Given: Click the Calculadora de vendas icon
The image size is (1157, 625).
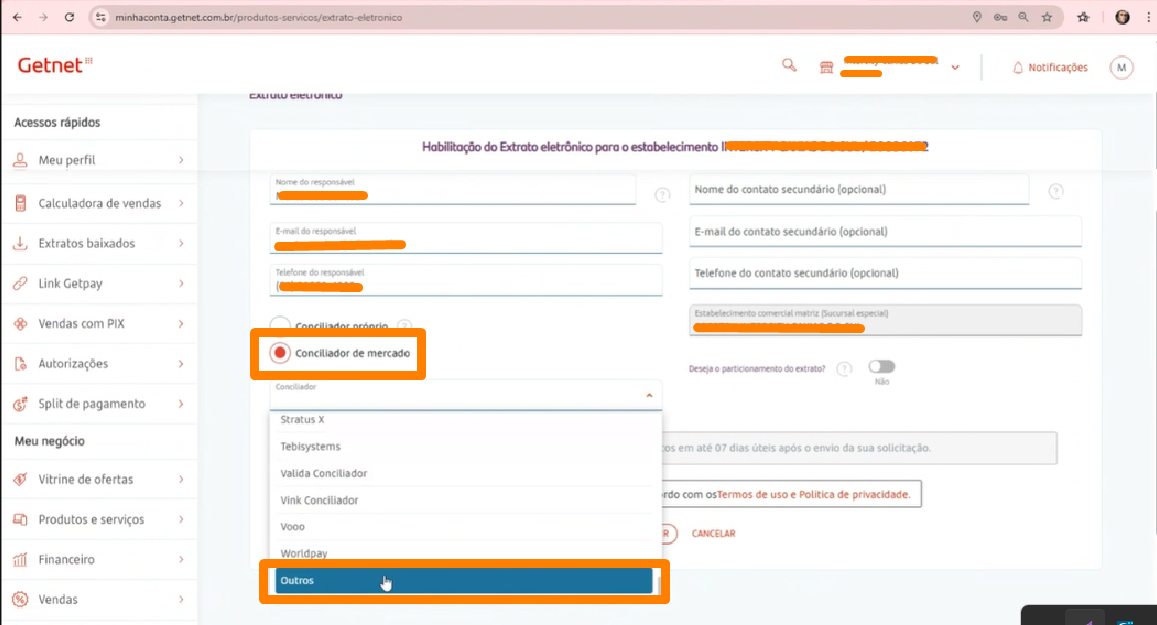Looking at the screenshot, I should tap(21, 203).
